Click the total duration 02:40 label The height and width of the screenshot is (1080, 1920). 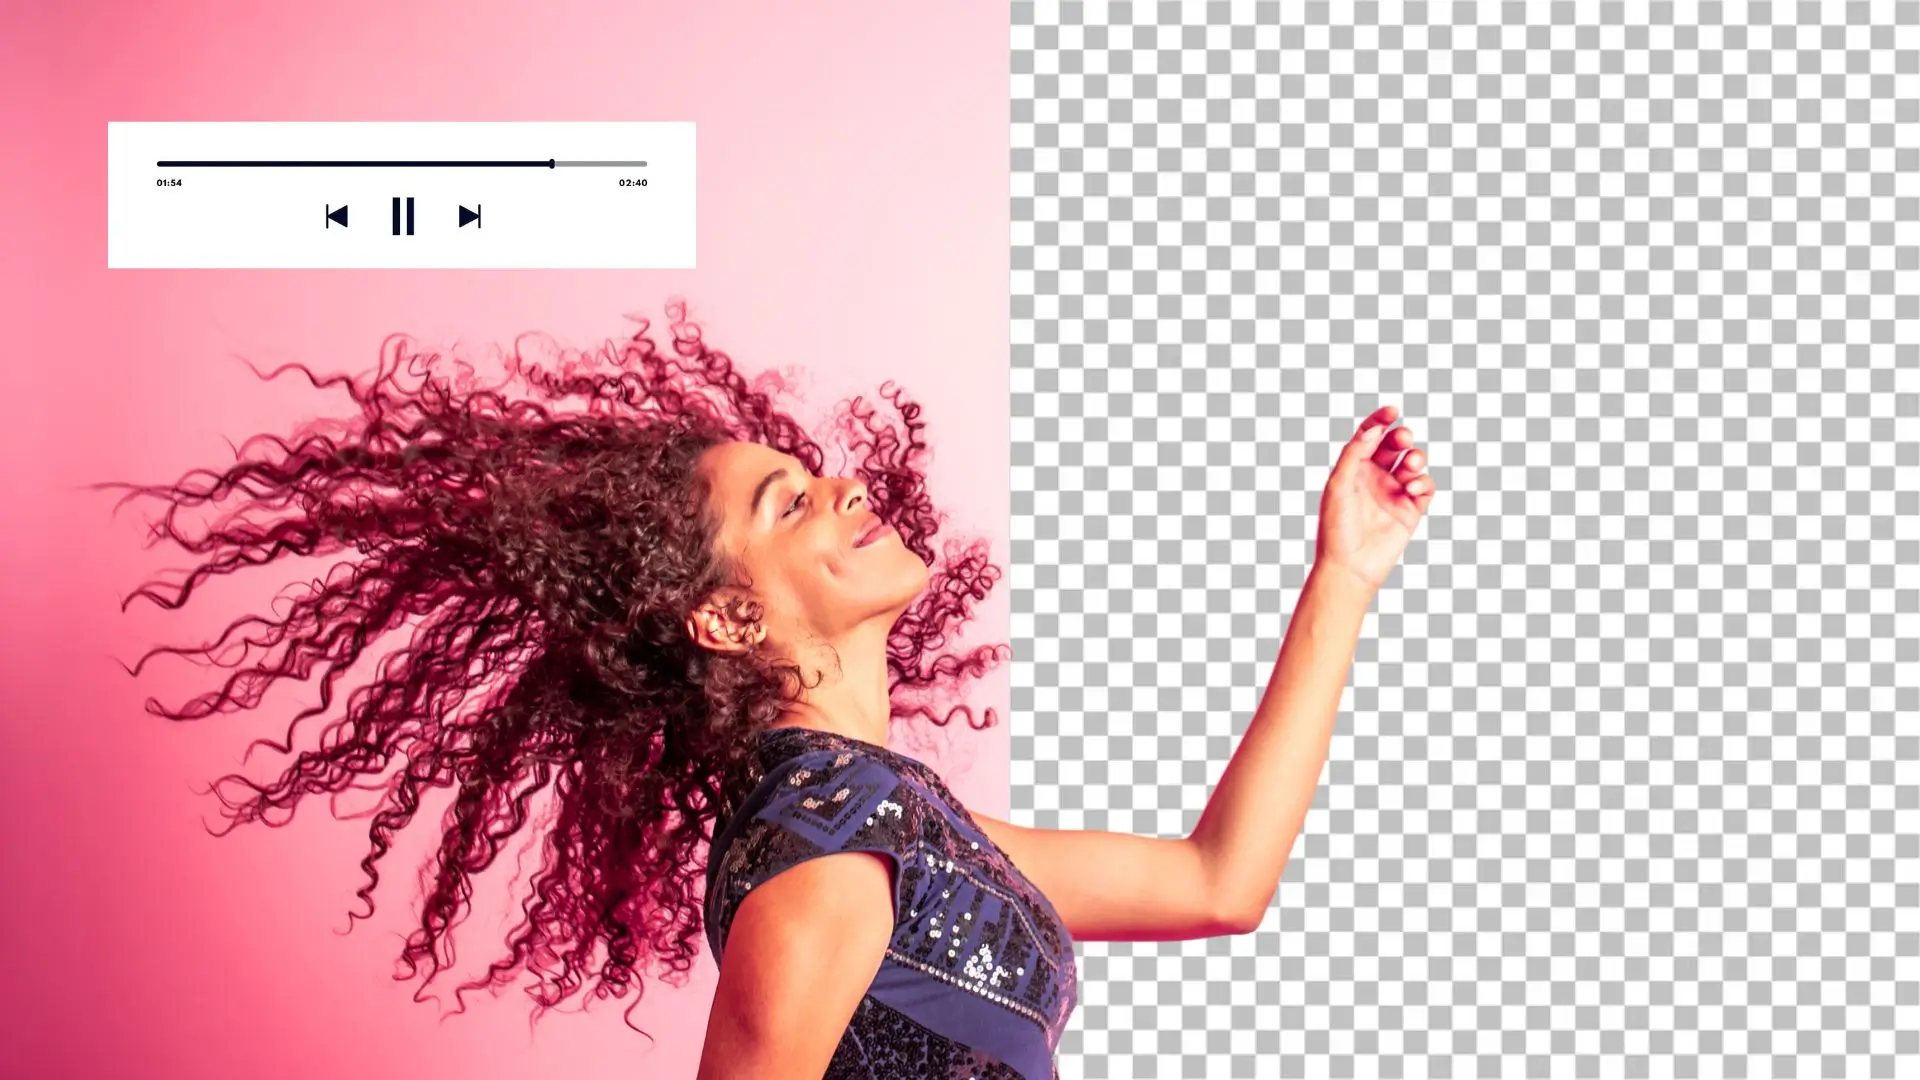(633, 183)
